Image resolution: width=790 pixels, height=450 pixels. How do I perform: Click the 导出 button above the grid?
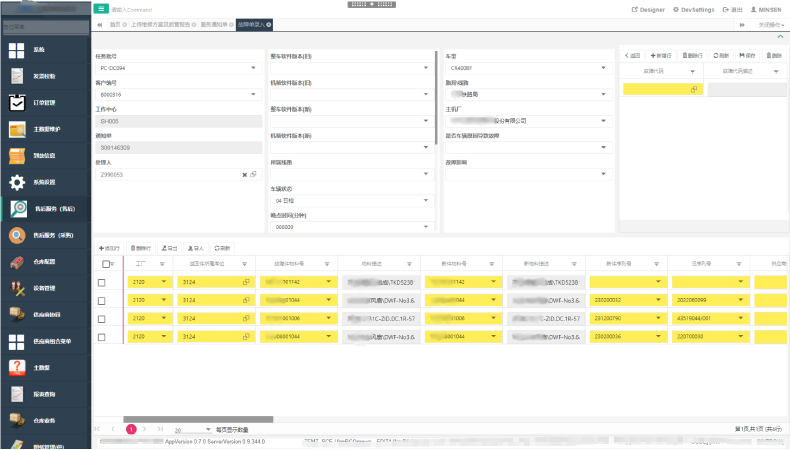(x=171, y=247)
